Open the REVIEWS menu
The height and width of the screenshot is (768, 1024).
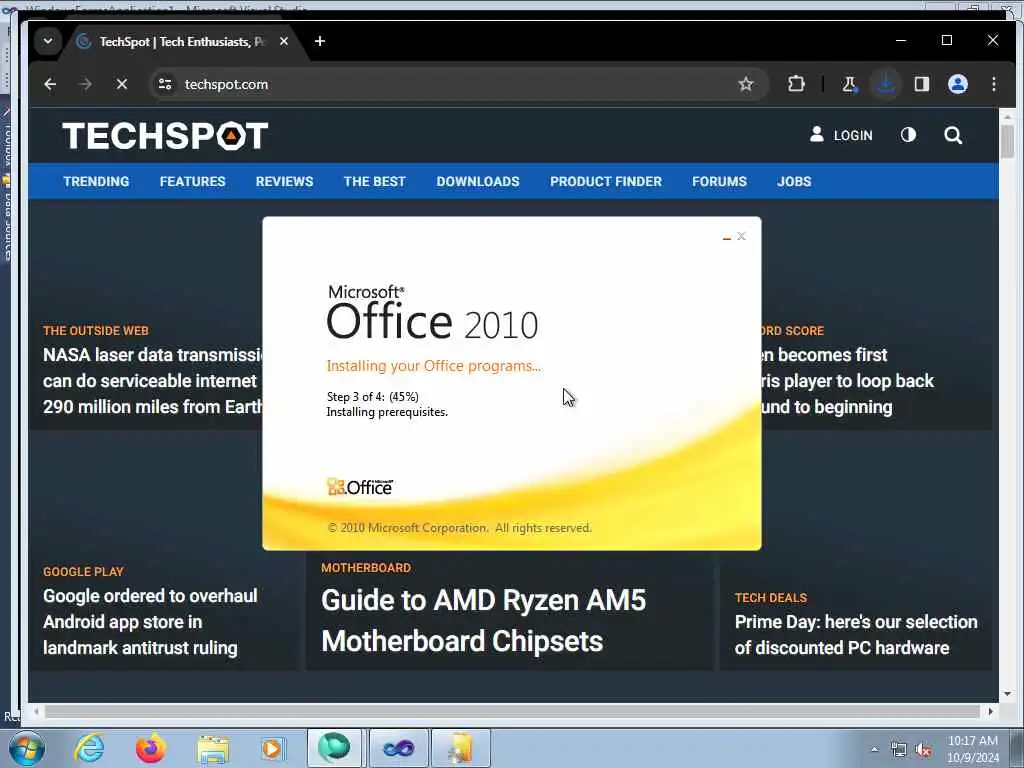point(284,182)
